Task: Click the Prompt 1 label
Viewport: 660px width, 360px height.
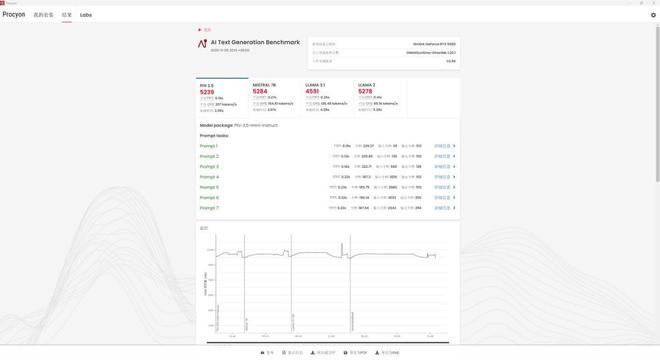Action: pyautogui.click(x=209, y=146)
